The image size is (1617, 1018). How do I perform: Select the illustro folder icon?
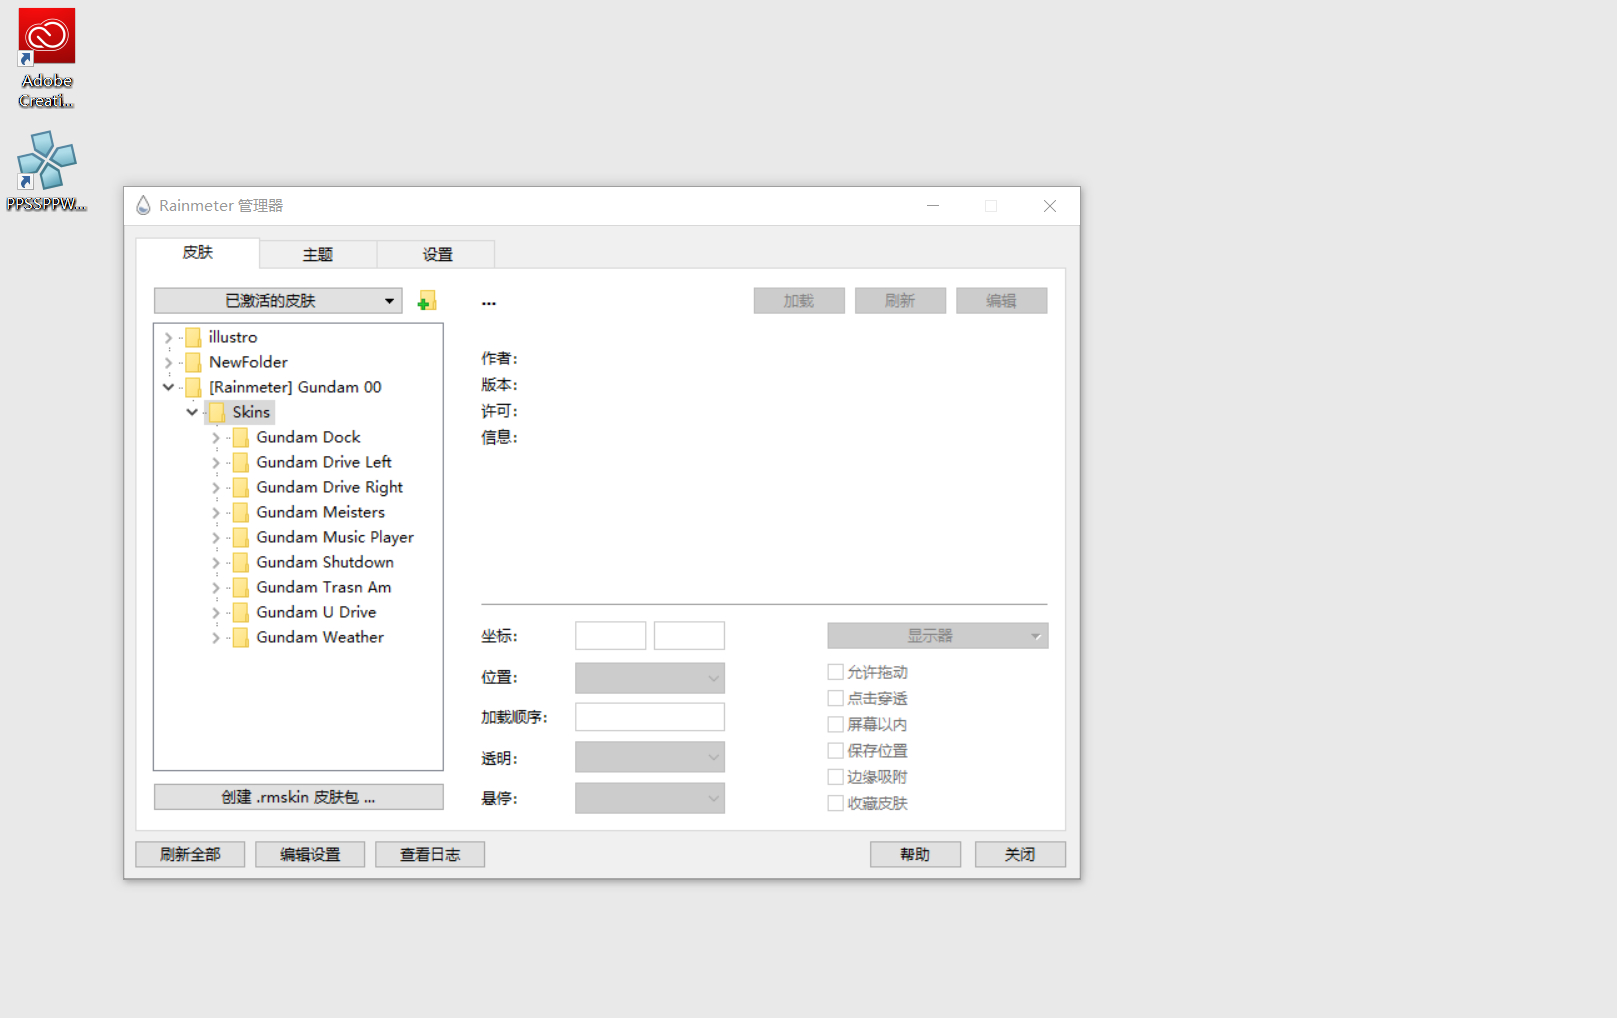pos(193,337)
